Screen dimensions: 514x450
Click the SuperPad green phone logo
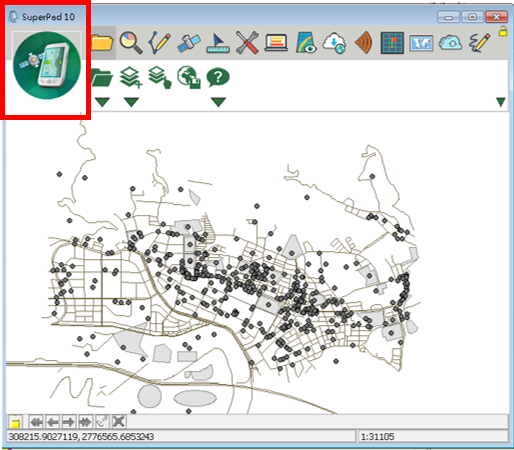47,65
